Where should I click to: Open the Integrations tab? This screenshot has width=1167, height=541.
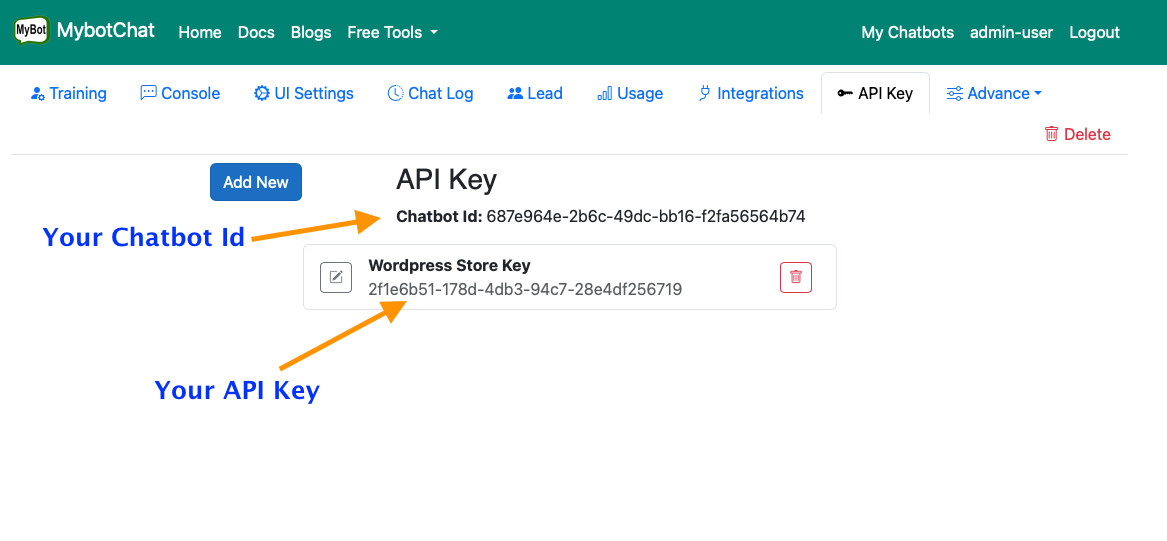tap(751, 94)
